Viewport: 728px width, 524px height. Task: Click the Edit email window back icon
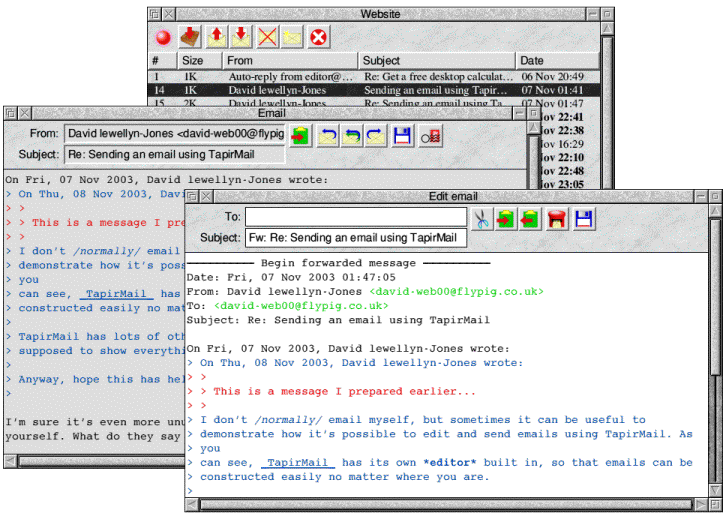coord(192,196)
